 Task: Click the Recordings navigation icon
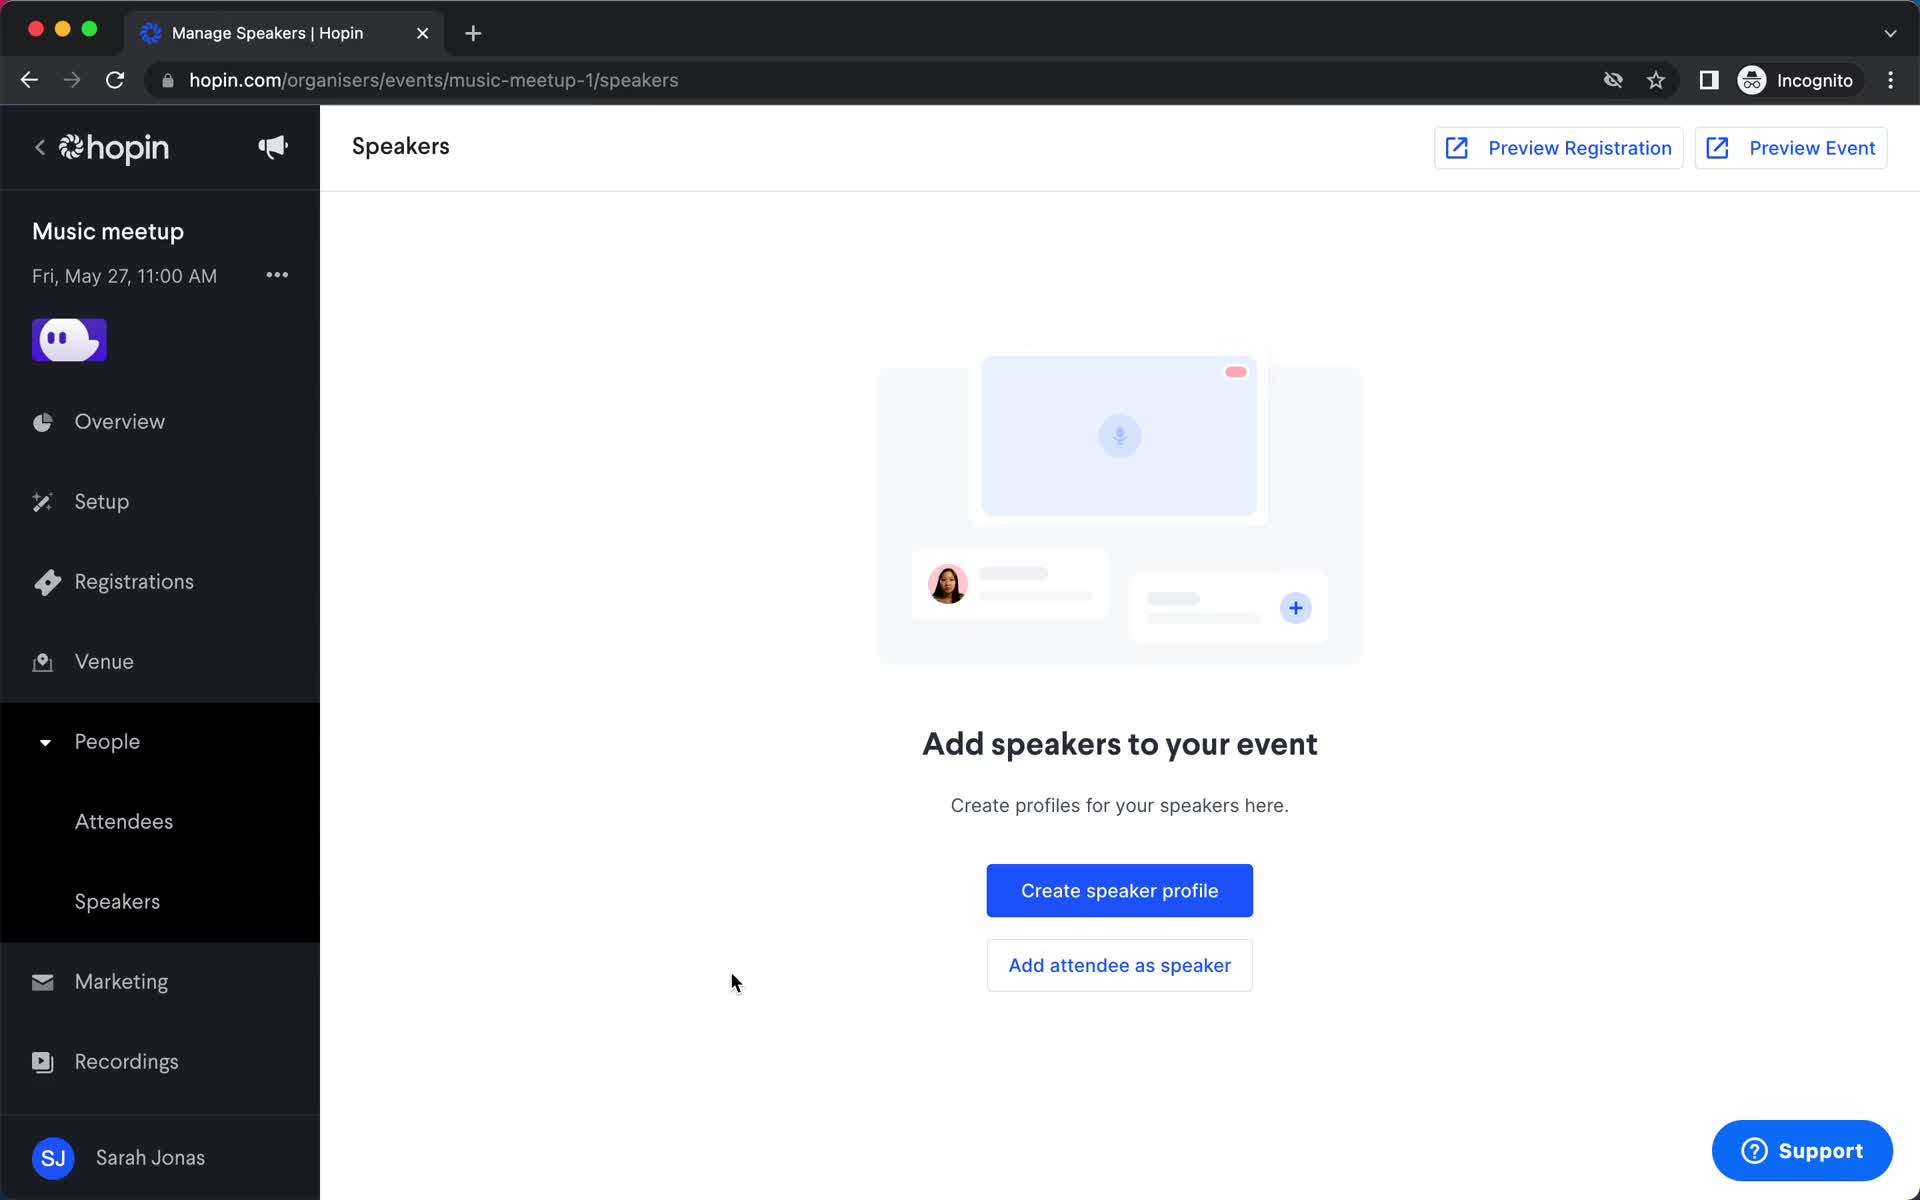coord(41,1060)
